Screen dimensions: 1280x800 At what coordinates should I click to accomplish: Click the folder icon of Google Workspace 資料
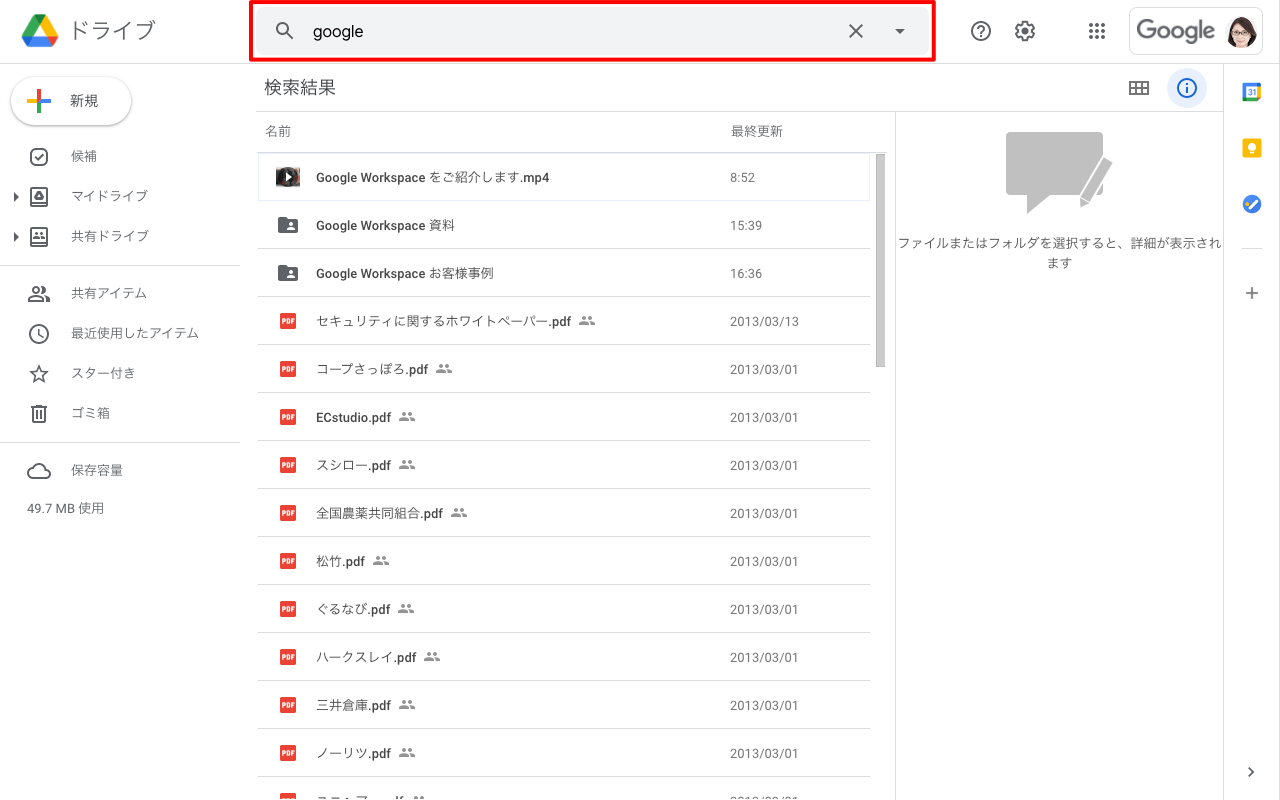pyautogui.click(x=288, y=225)
